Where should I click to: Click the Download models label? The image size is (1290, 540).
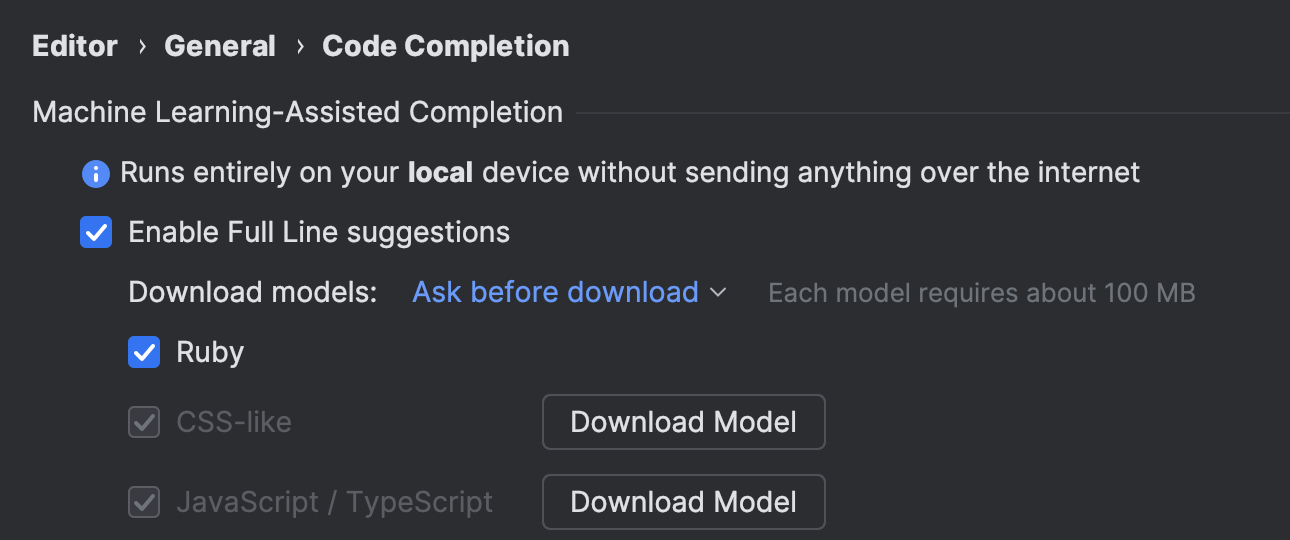pos(253,293)
